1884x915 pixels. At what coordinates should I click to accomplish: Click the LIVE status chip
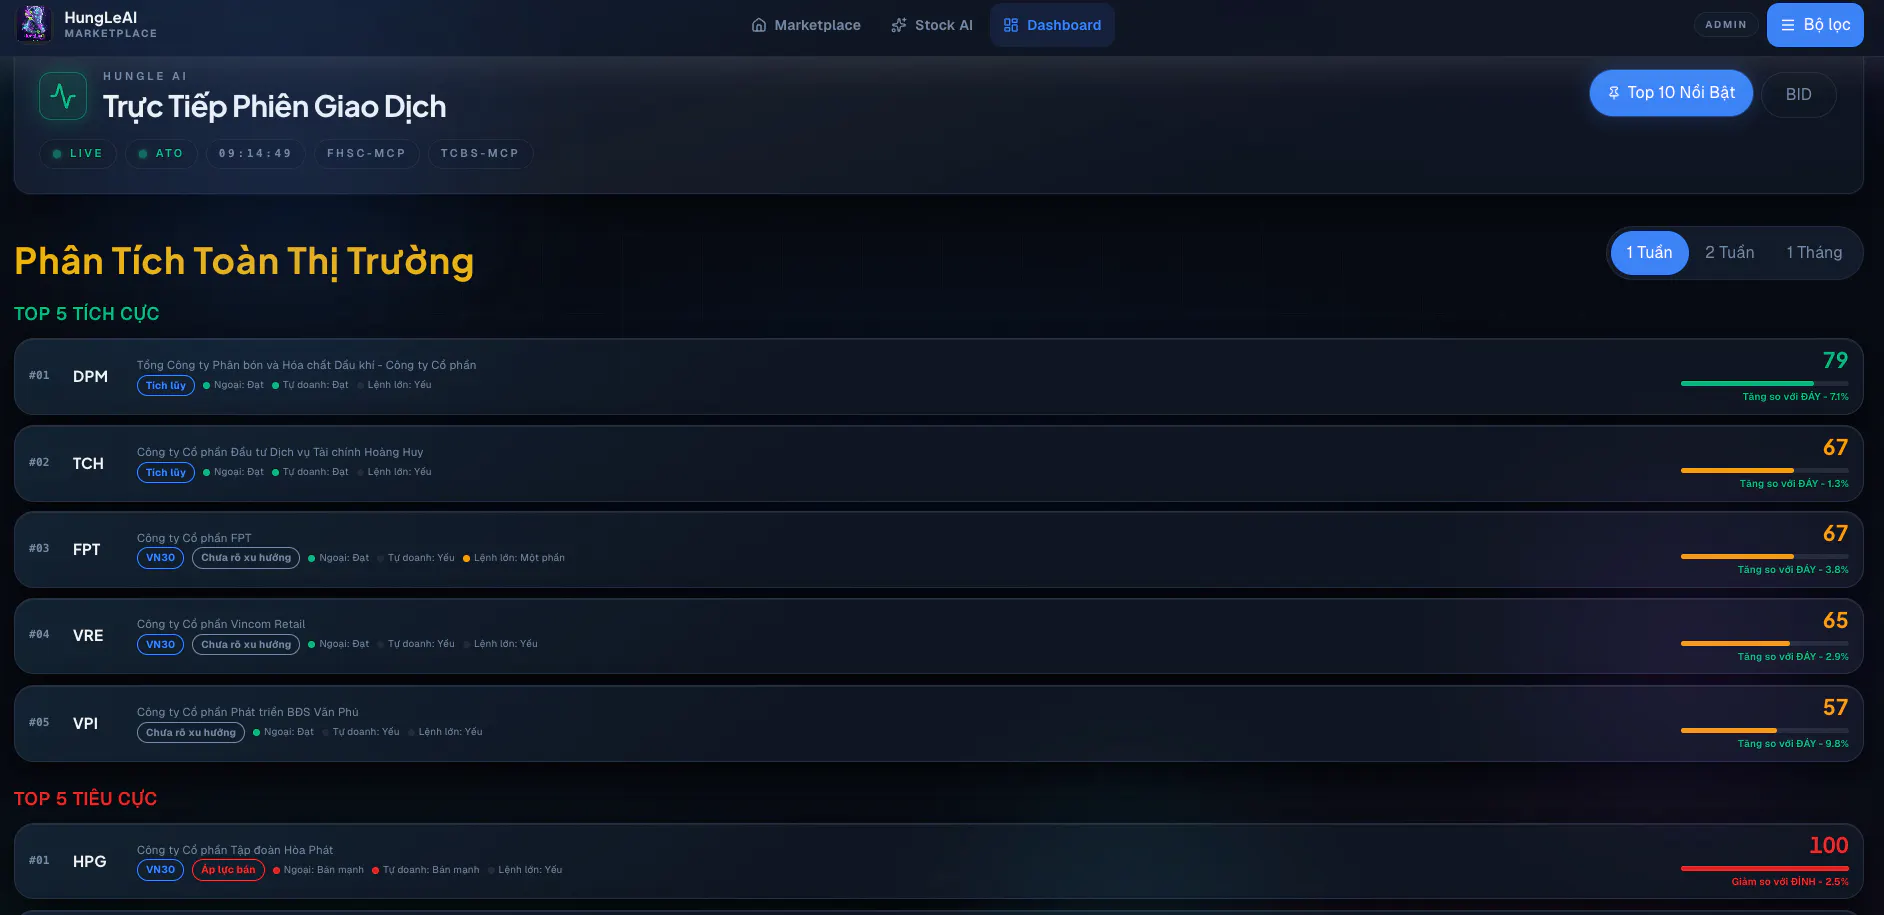coord(78,154)
